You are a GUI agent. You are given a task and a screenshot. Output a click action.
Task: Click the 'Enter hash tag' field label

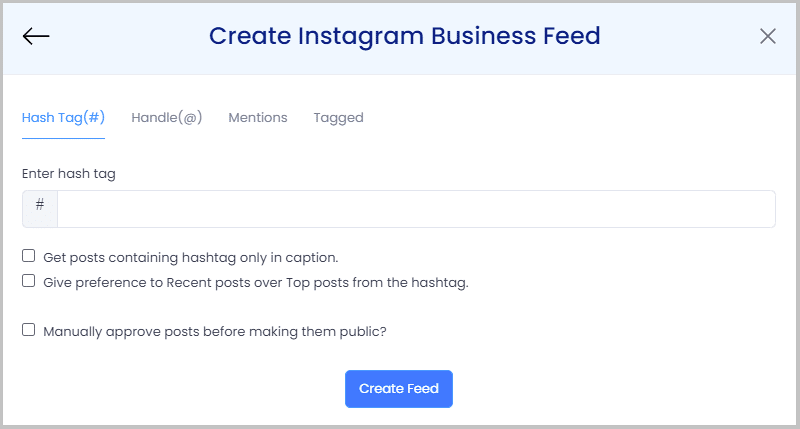(69, 174)
